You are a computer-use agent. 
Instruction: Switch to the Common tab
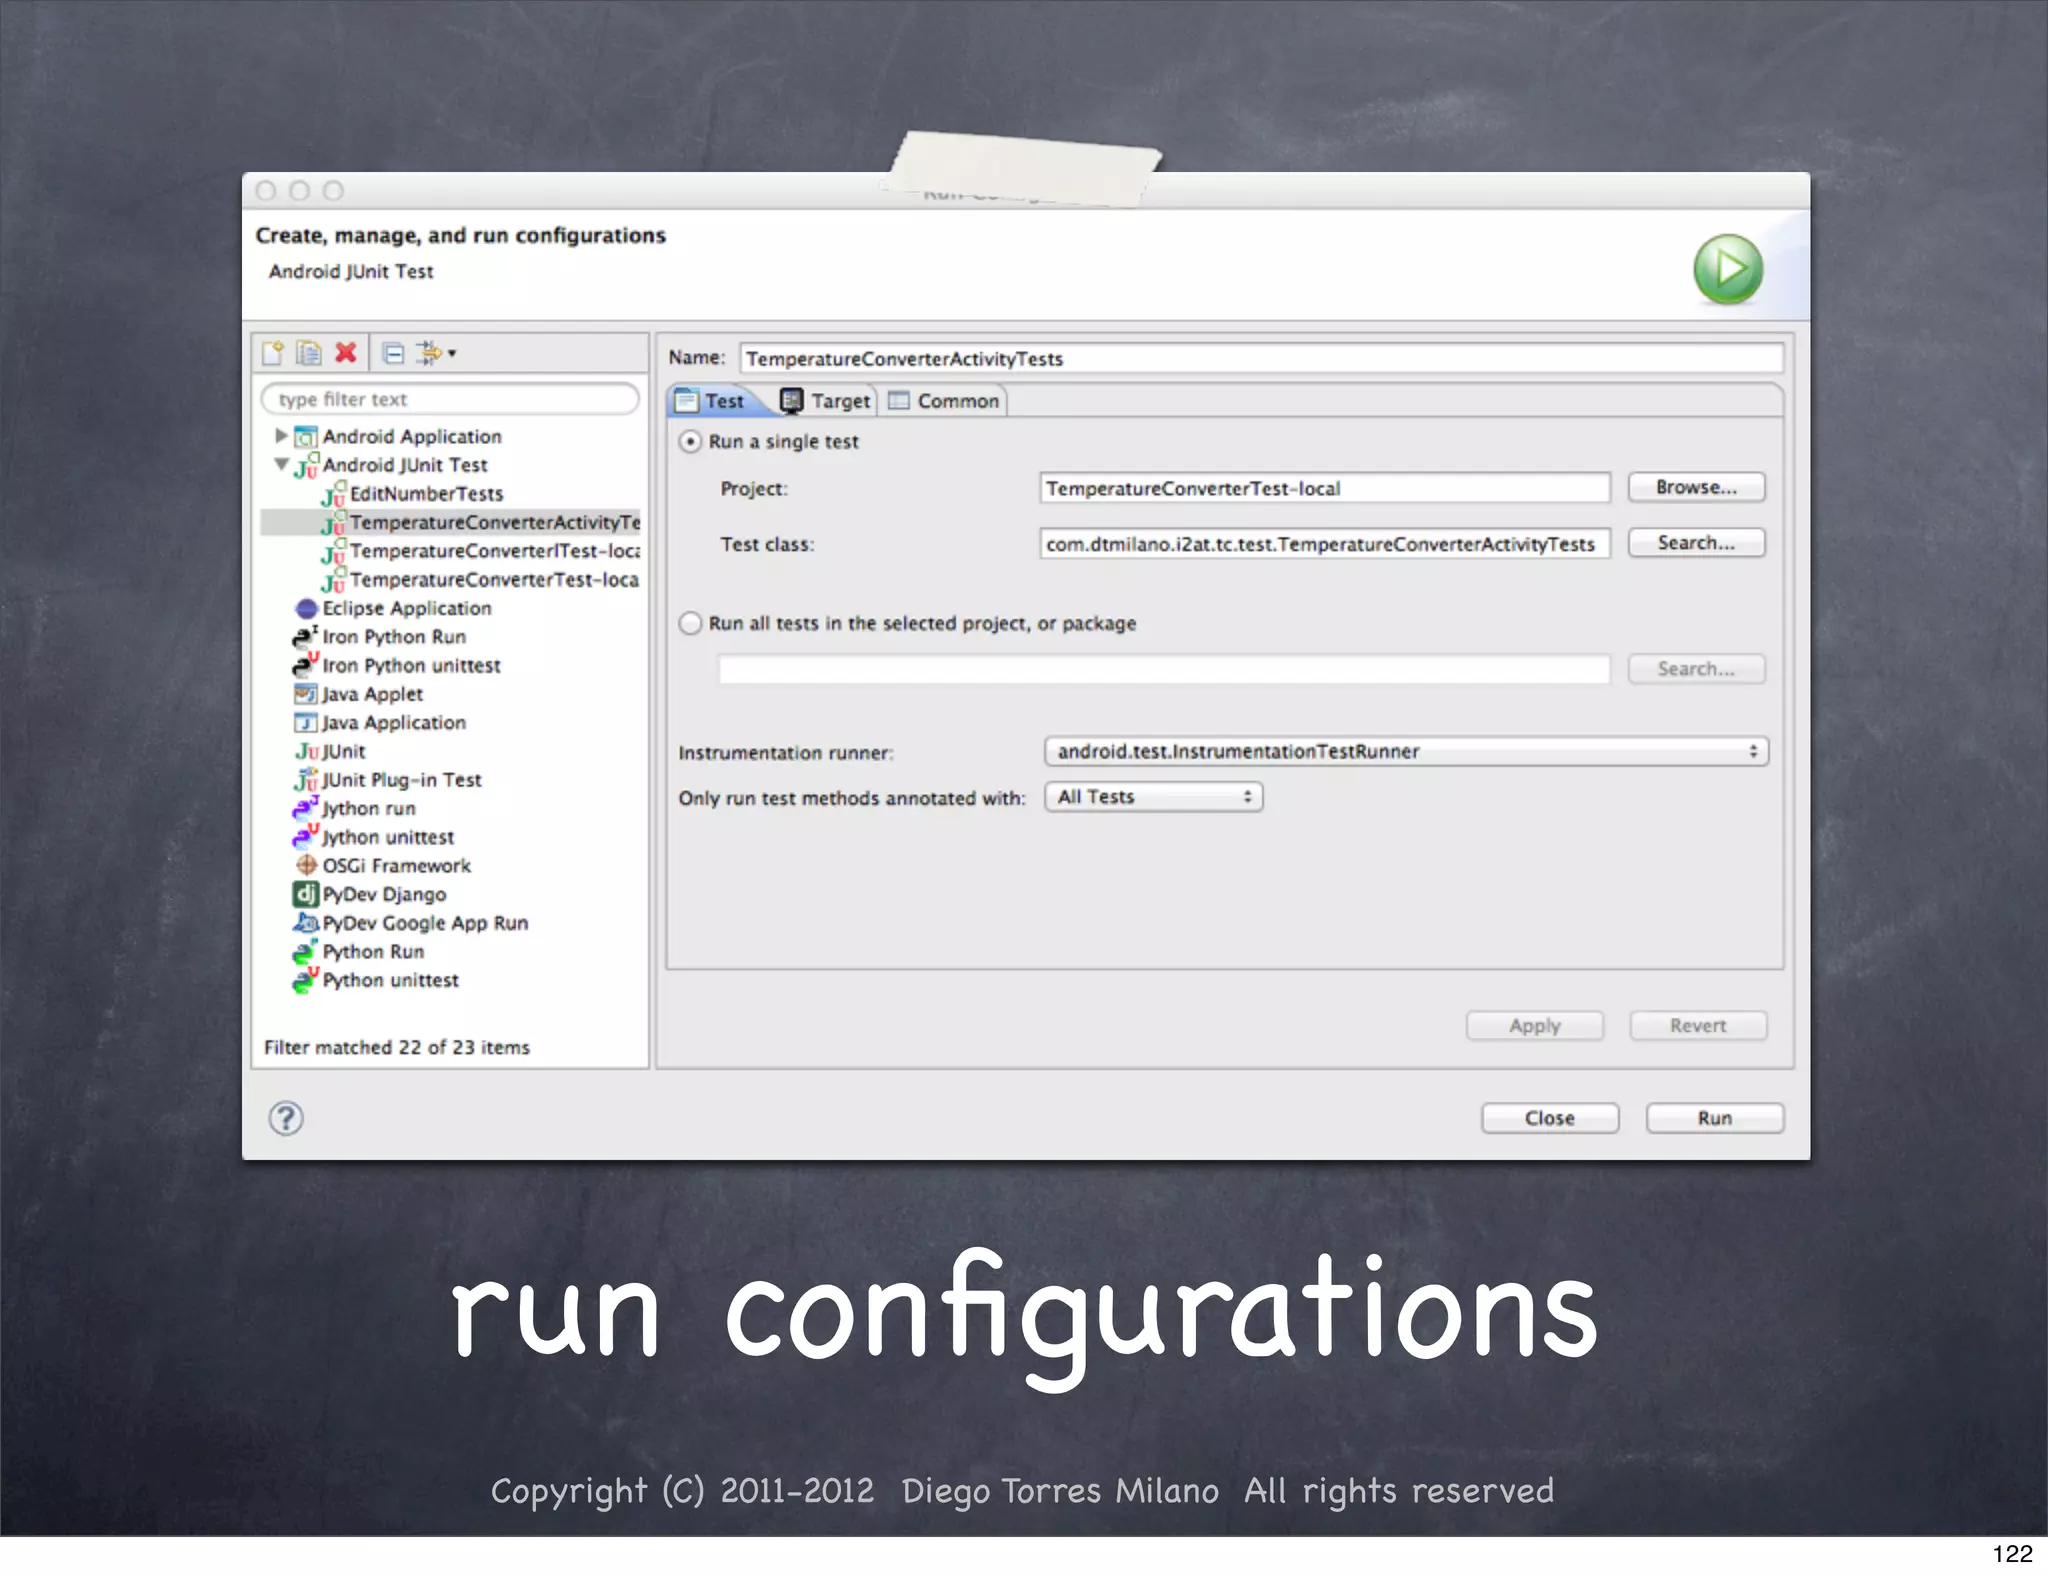point(945,401)
